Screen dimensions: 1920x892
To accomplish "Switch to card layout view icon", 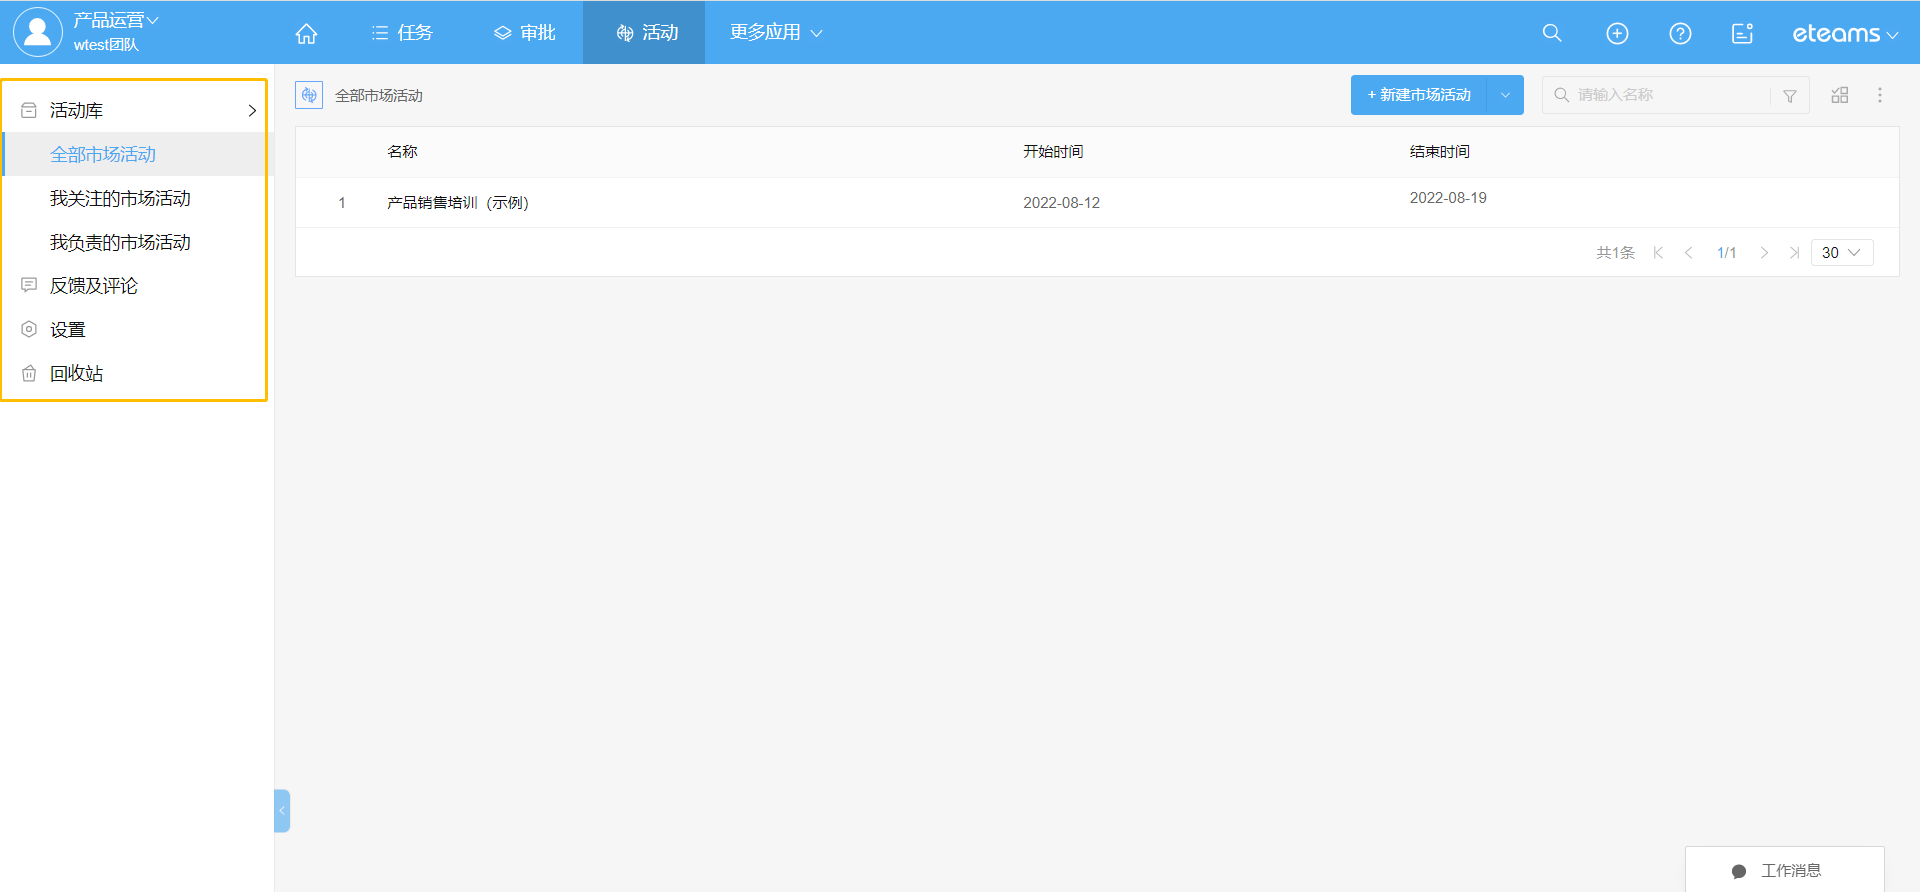I will 1839,95.
